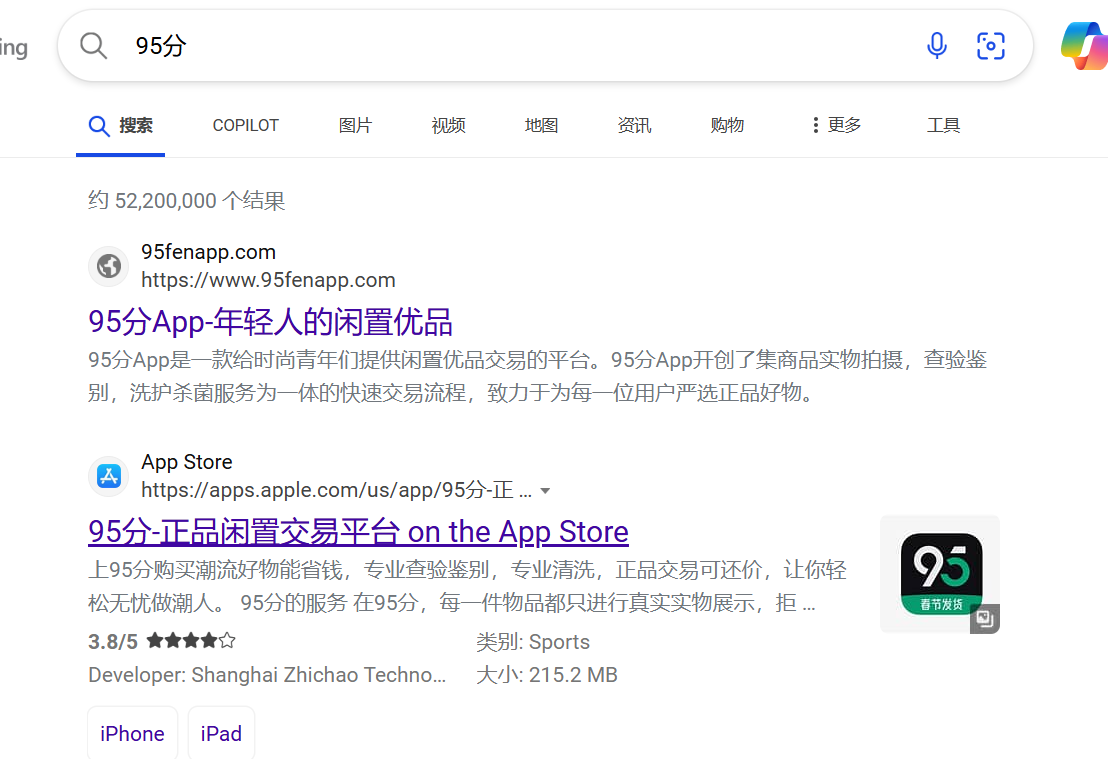Start voice search with microphone icon
This screenshot has height=759, width=1108.
pos(936,46)
